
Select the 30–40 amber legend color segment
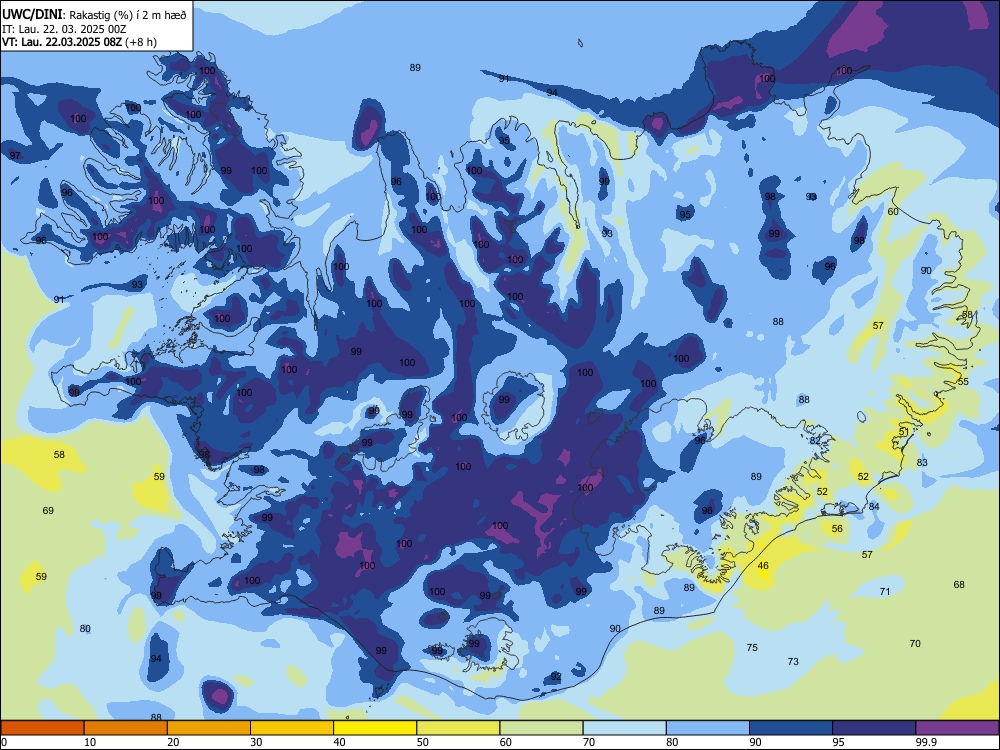pos(292,728)
